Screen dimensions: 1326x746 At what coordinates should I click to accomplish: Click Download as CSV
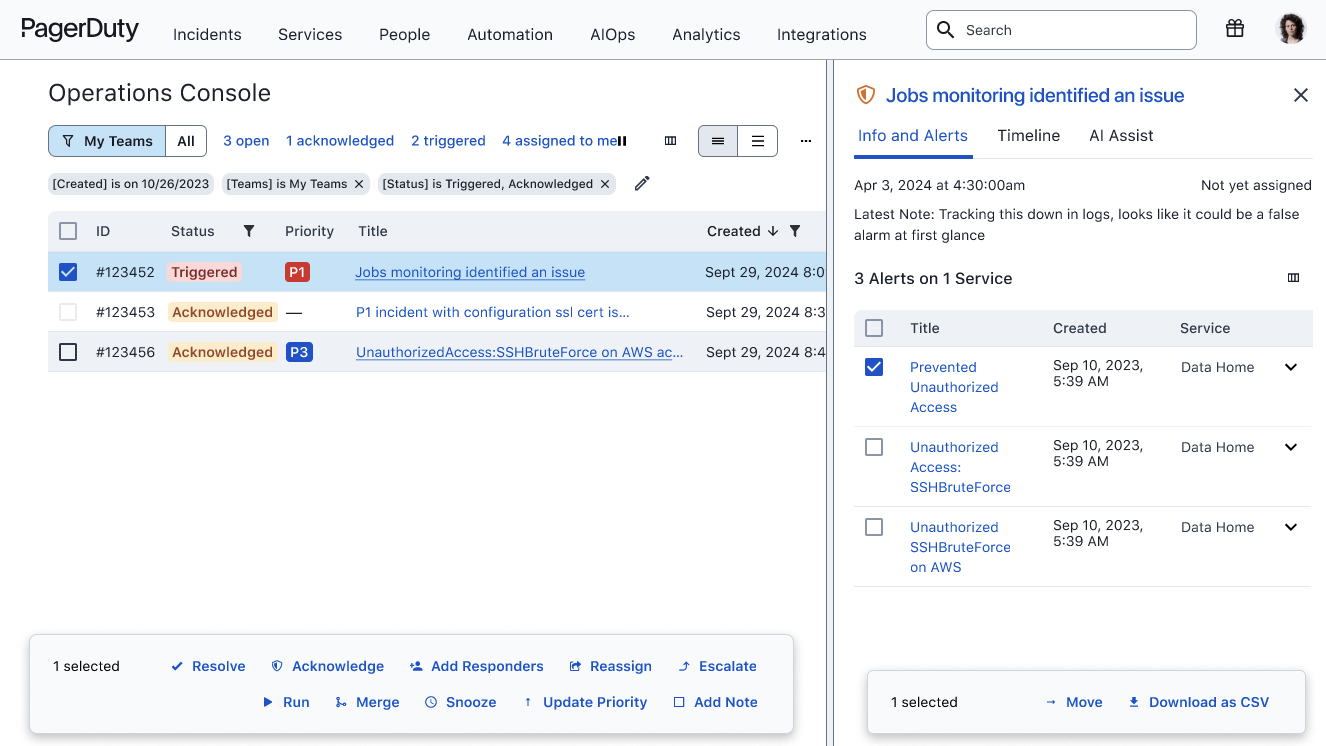coord(1199,702)
